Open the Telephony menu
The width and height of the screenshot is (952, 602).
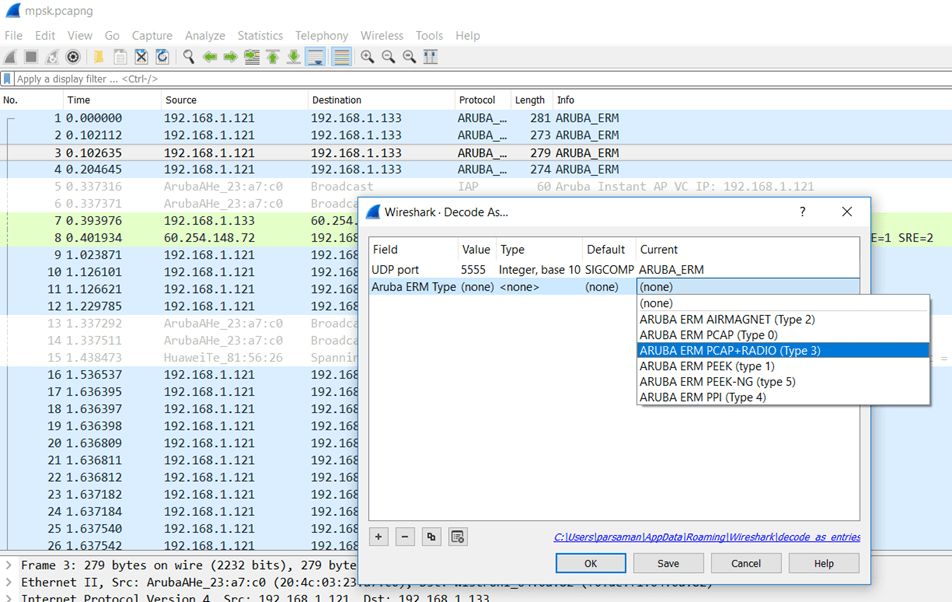pos(321,35)
